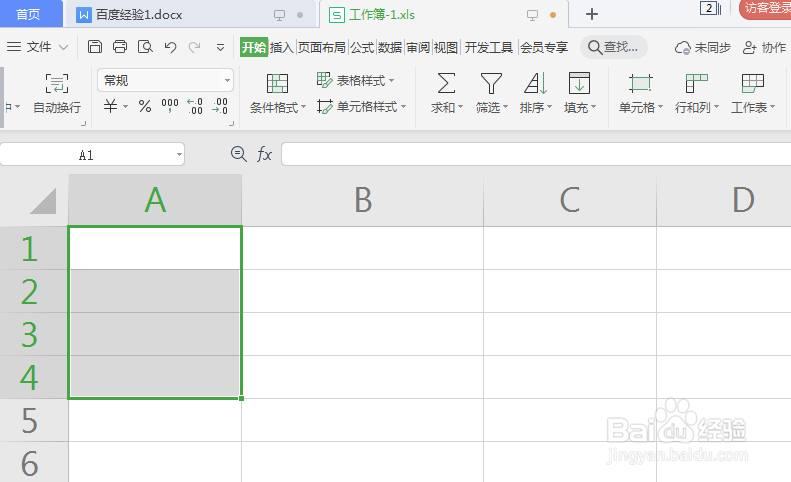This screenshot has height=482, width=791.
Task: Click the 单元格 cells icon
Action: tap(640, 83)
